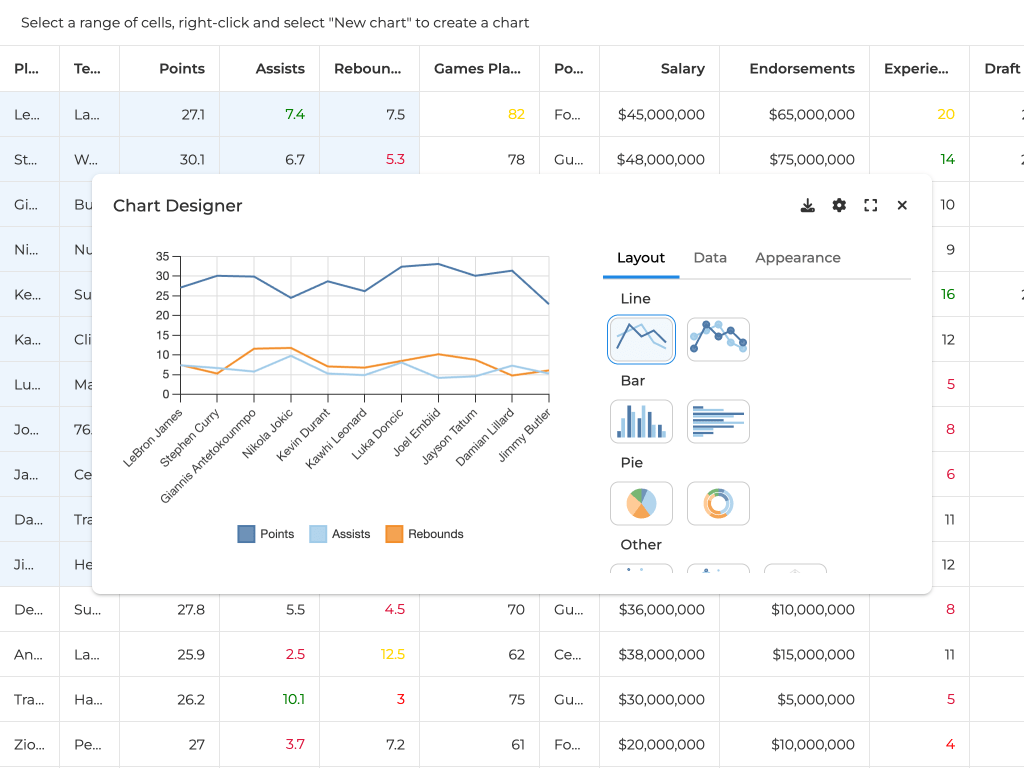
Task: Pick the horizontal bar chart layout
Action: (718, 421)
